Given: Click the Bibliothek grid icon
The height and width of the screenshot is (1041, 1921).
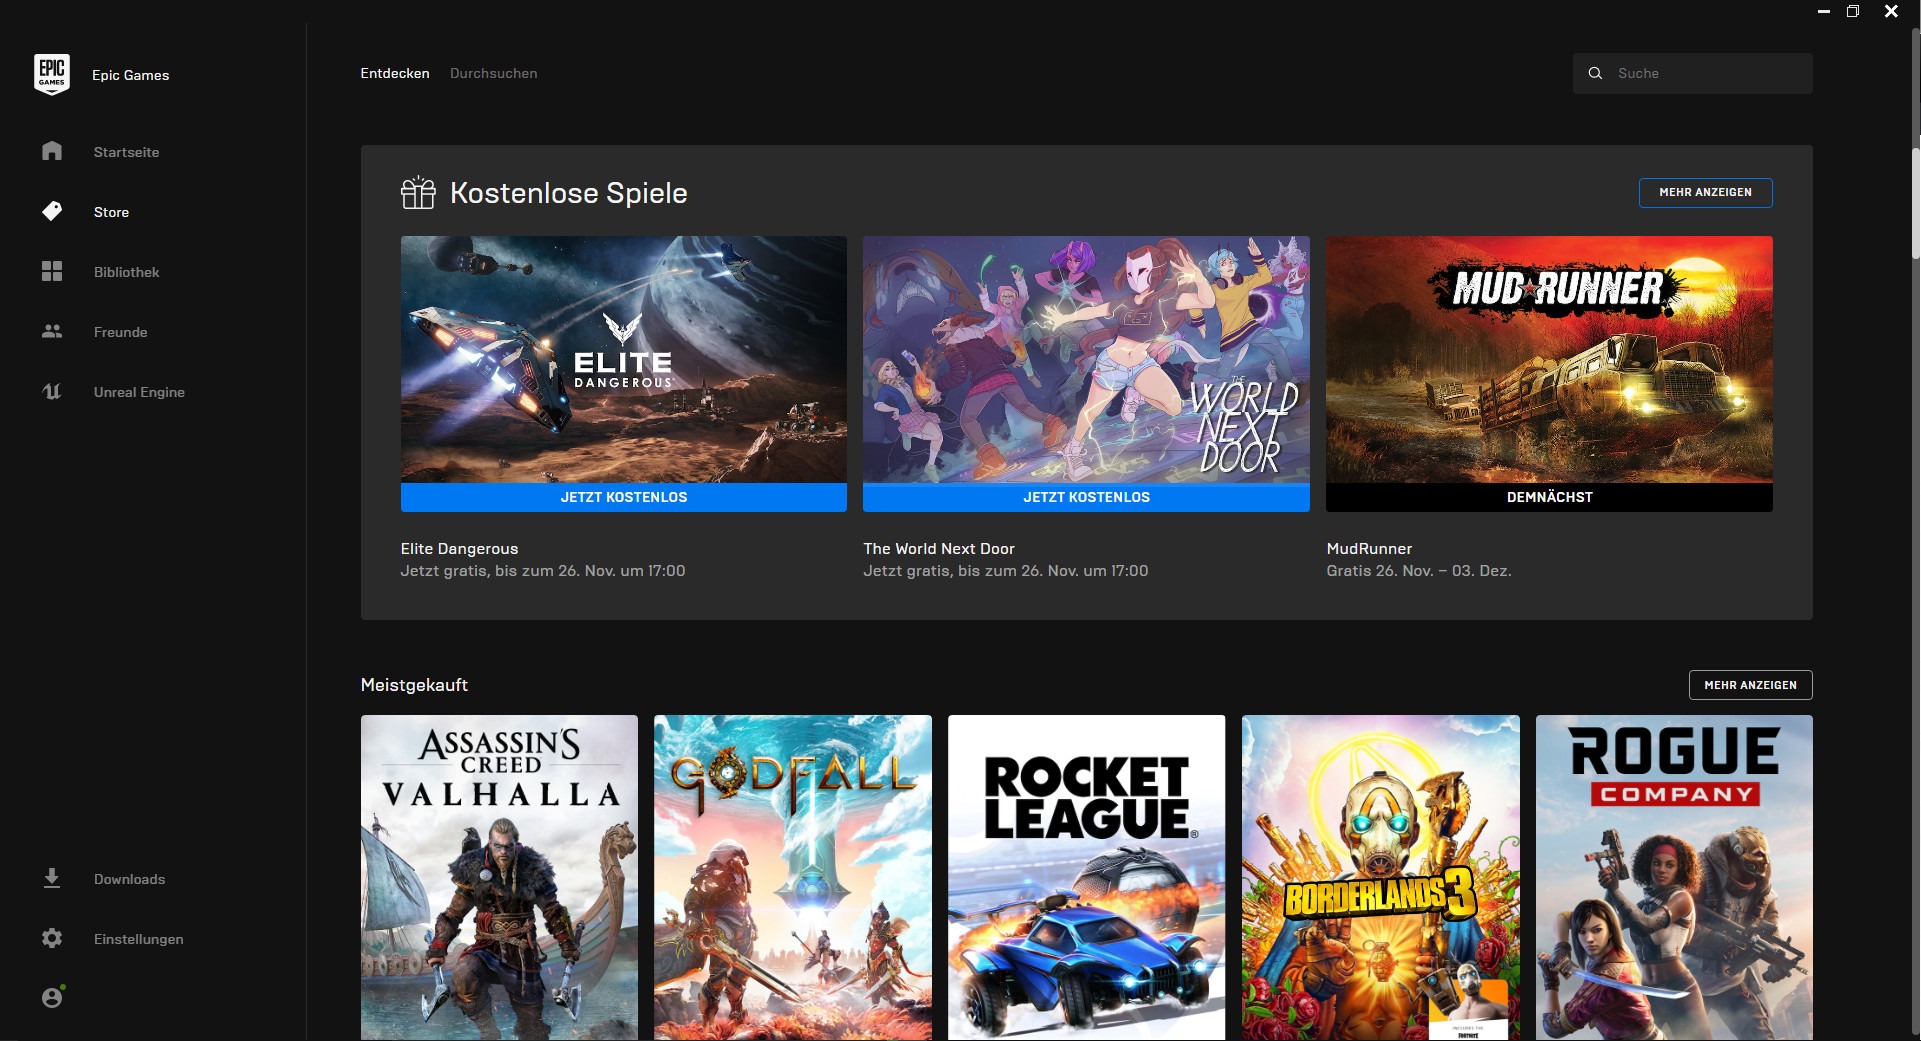Looking at the screenshot, I should click(x=52, y=271).
